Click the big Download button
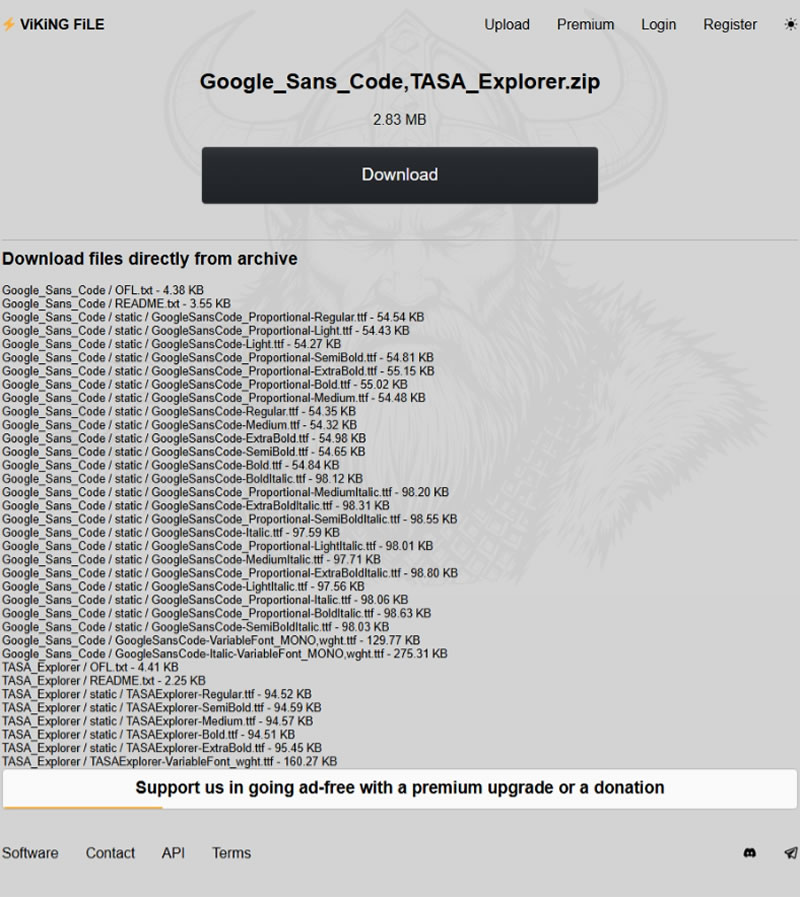 400,175
